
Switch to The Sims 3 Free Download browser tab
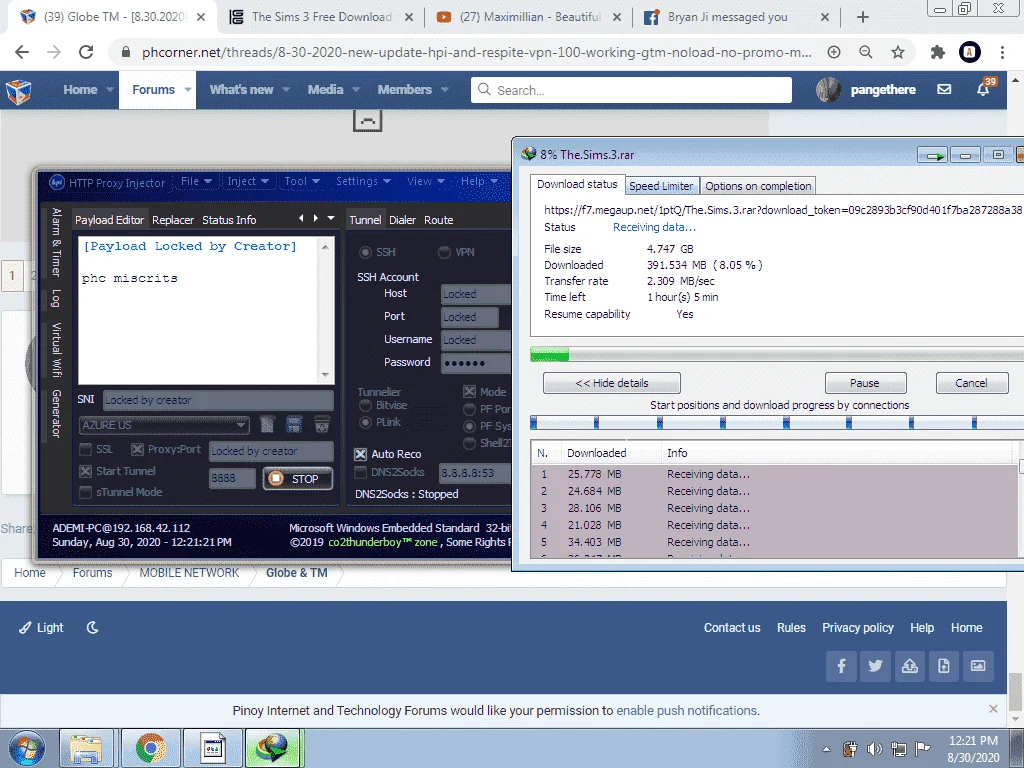pyautogui.click(x=322, y=17)
